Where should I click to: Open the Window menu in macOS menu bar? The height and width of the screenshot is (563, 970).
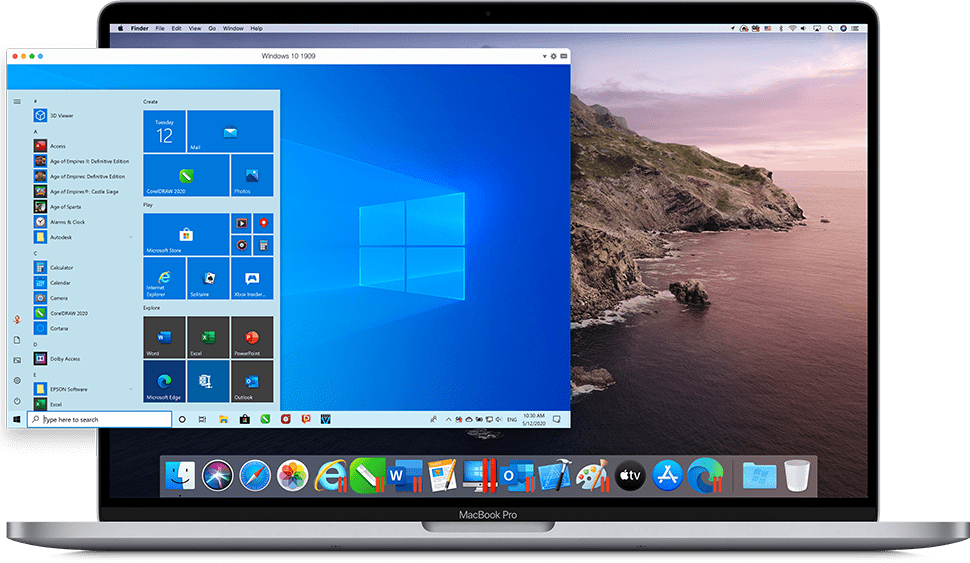click(233, 28)
